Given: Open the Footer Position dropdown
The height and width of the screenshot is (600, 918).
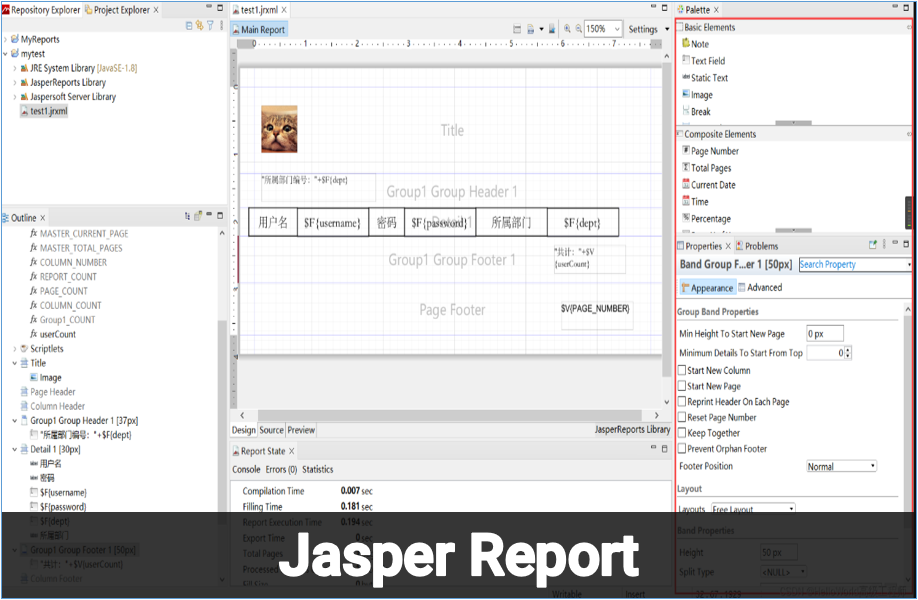Looking at the screenshot, I should [841, 466].
